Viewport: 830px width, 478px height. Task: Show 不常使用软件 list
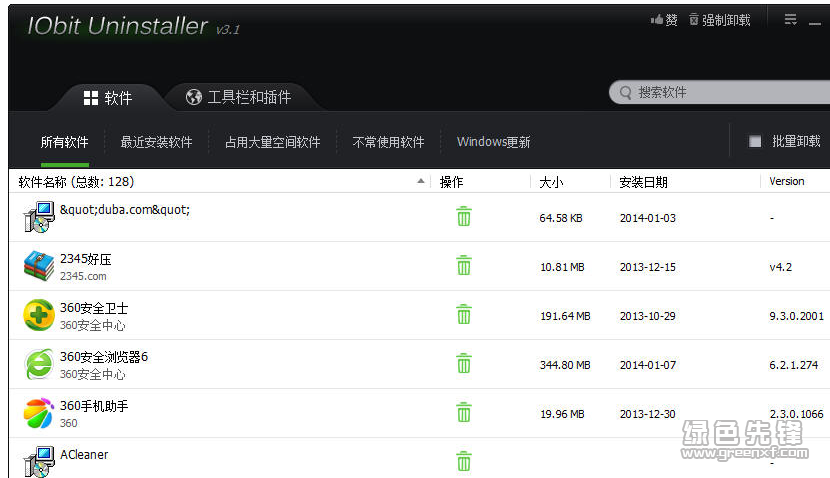pos(388,142)
